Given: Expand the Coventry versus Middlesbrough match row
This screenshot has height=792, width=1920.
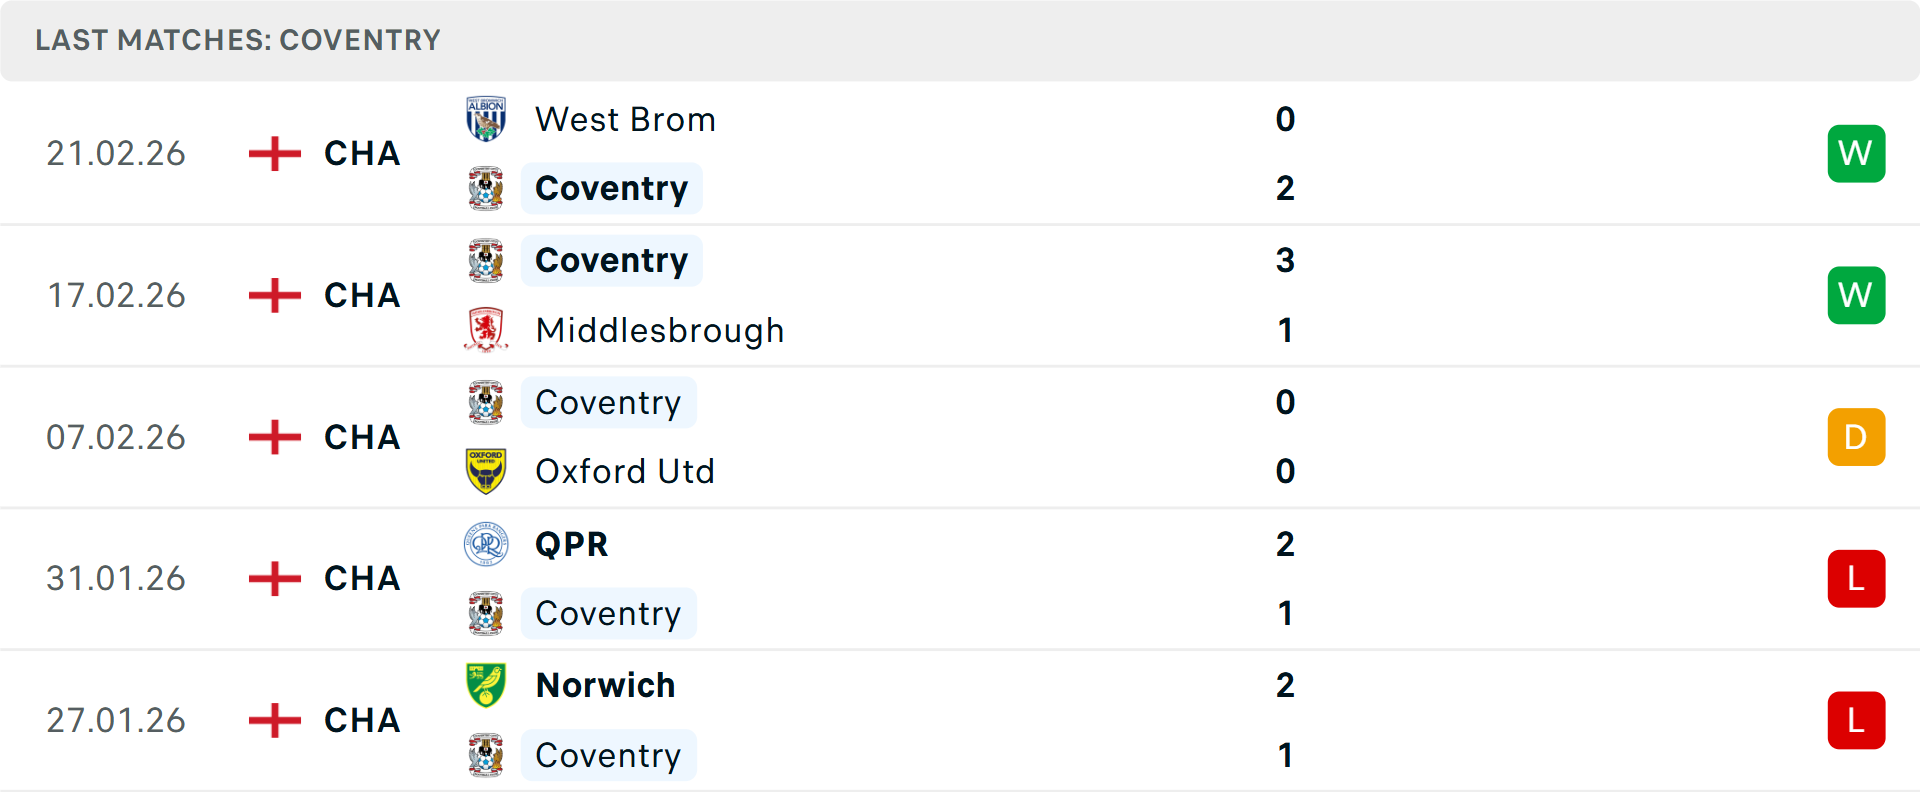Looking at the screenshot, I should pos(960,295).
